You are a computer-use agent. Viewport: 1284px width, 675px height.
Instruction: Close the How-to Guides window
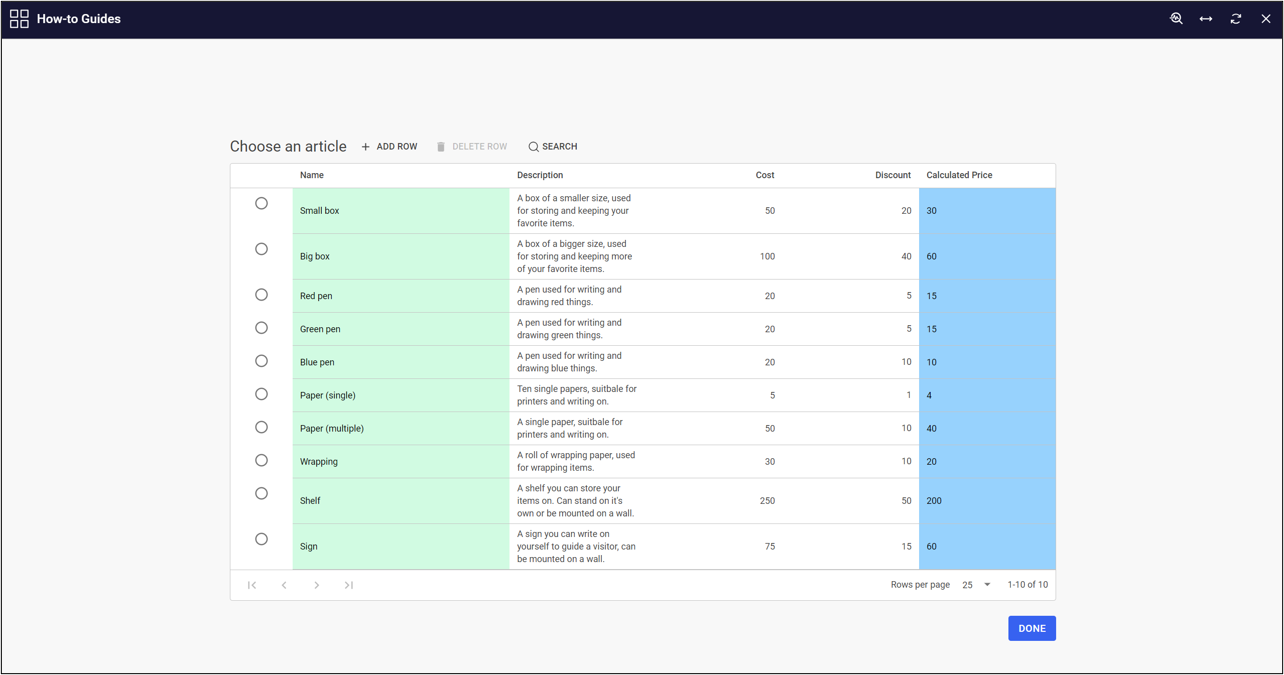pyautogui.click(x=1266, y=19)
